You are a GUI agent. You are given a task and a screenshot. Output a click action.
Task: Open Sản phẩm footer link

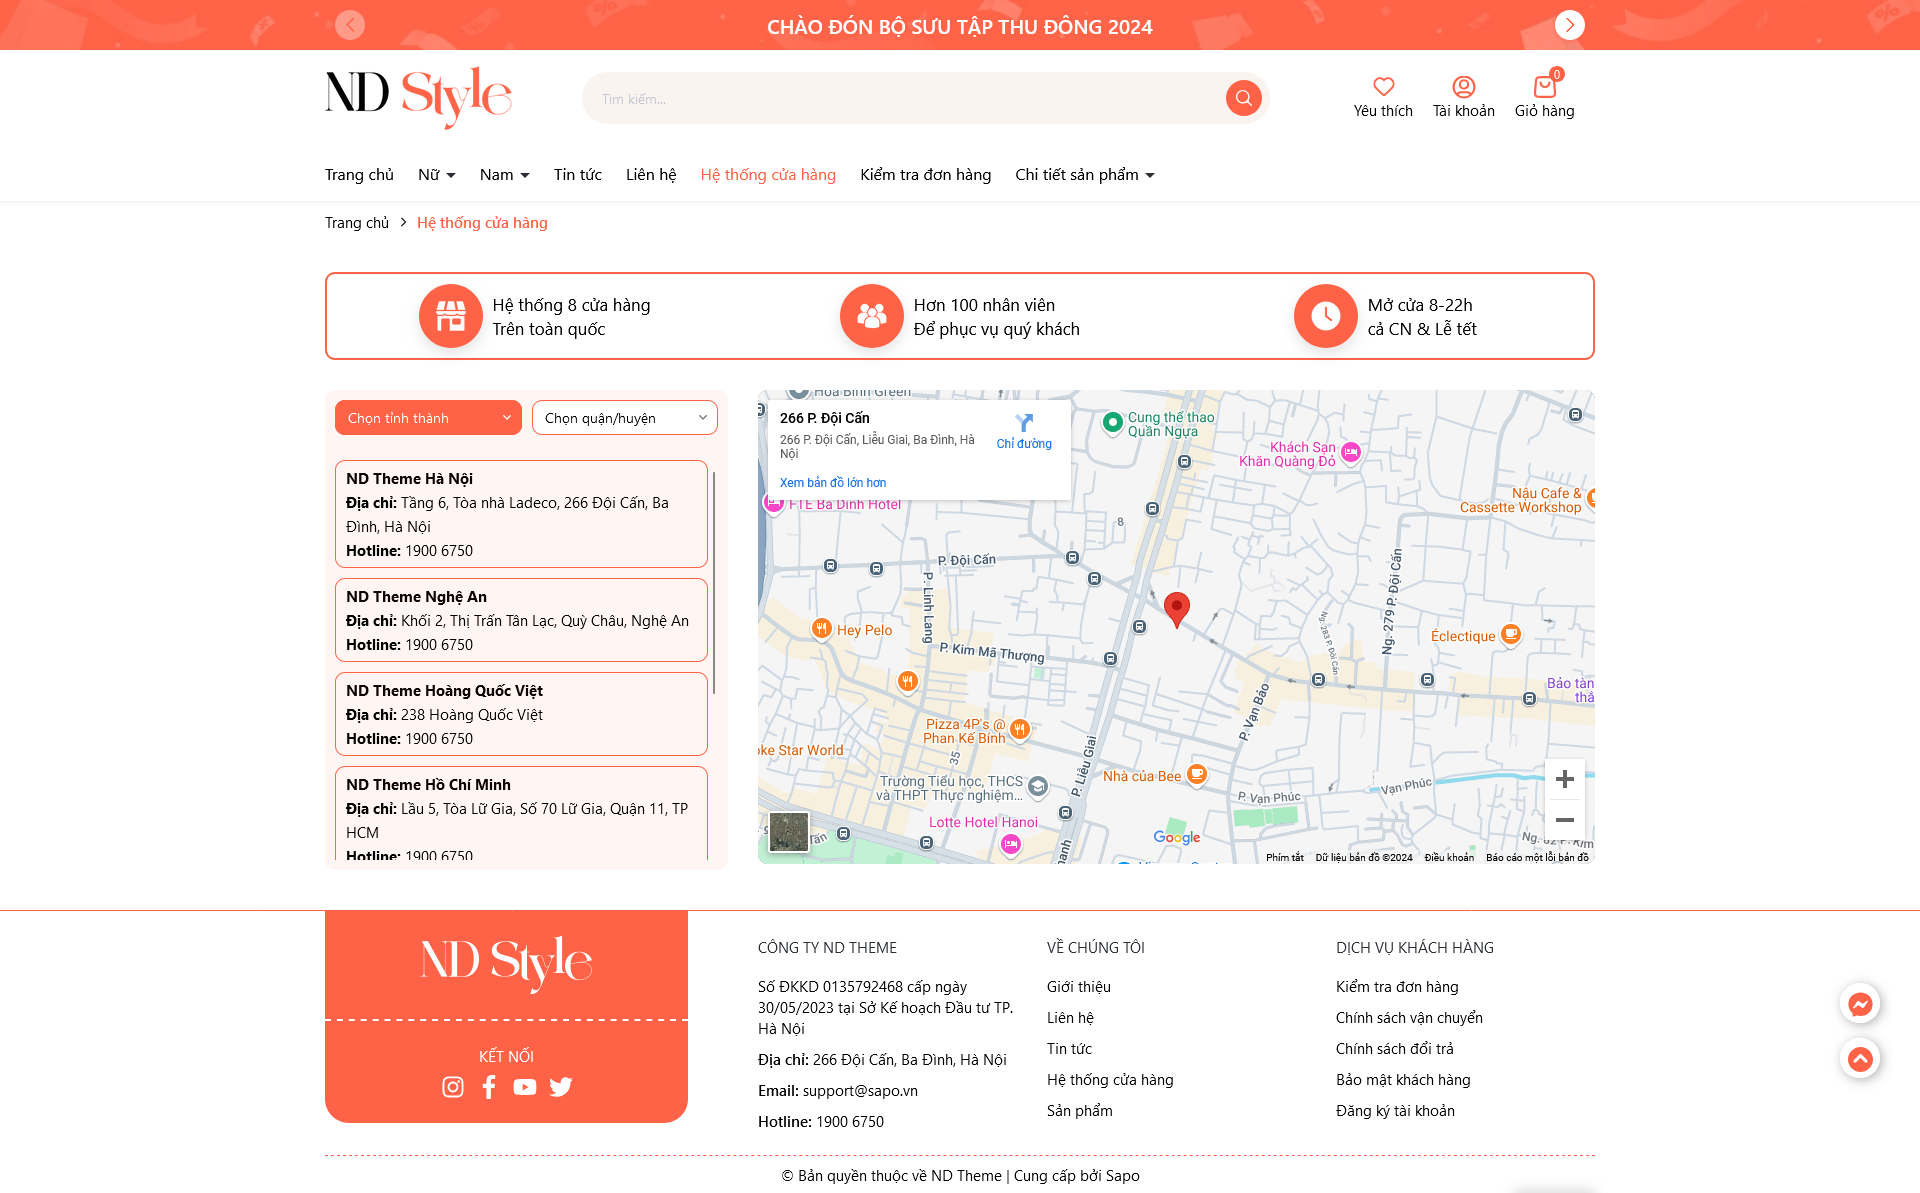(x=1080, y=1111)
